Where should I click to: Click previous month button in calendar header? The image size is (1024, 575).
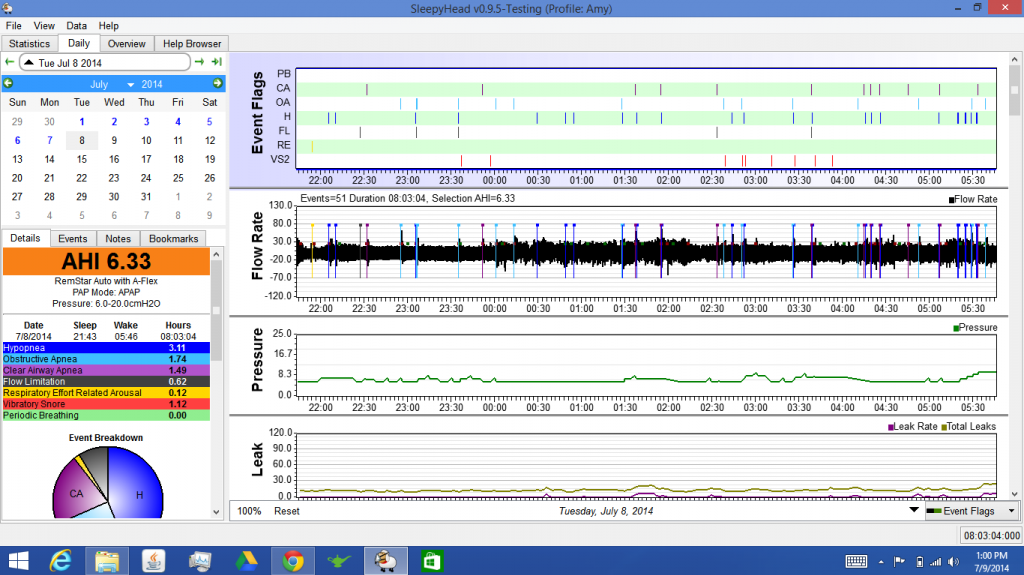click(9, 84)
